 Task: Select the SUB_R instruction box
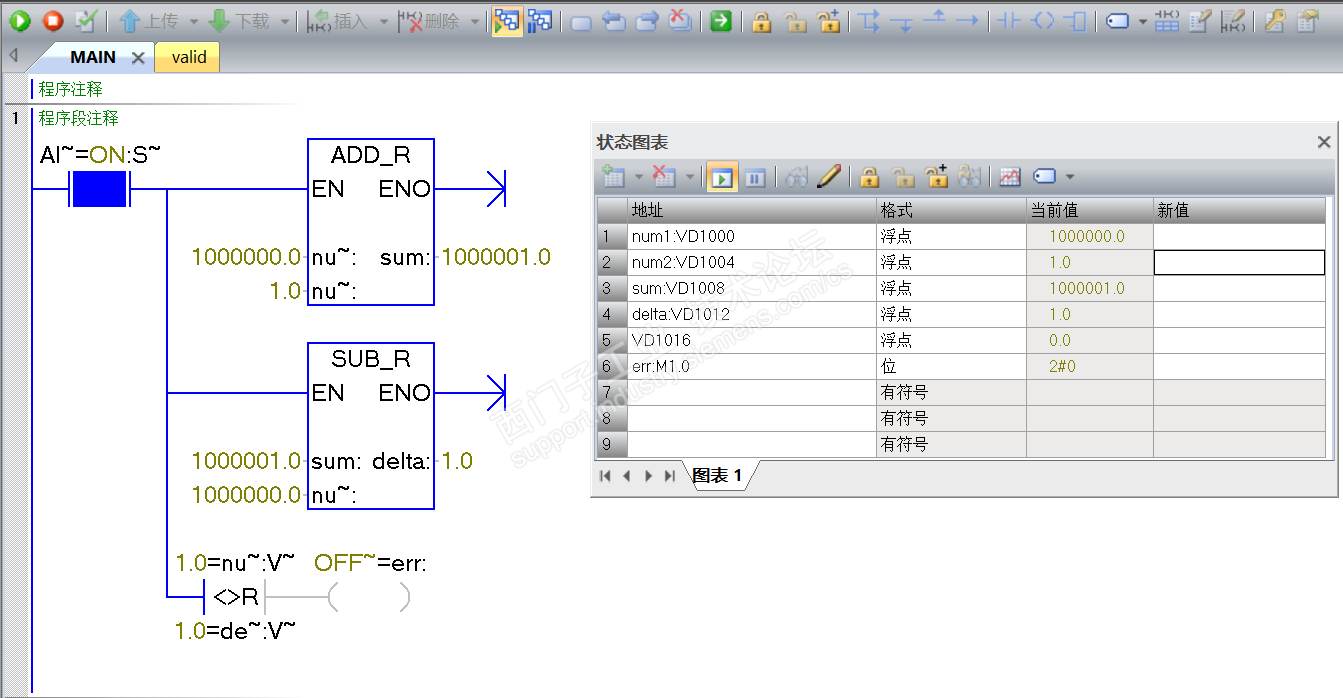point(370,426)
